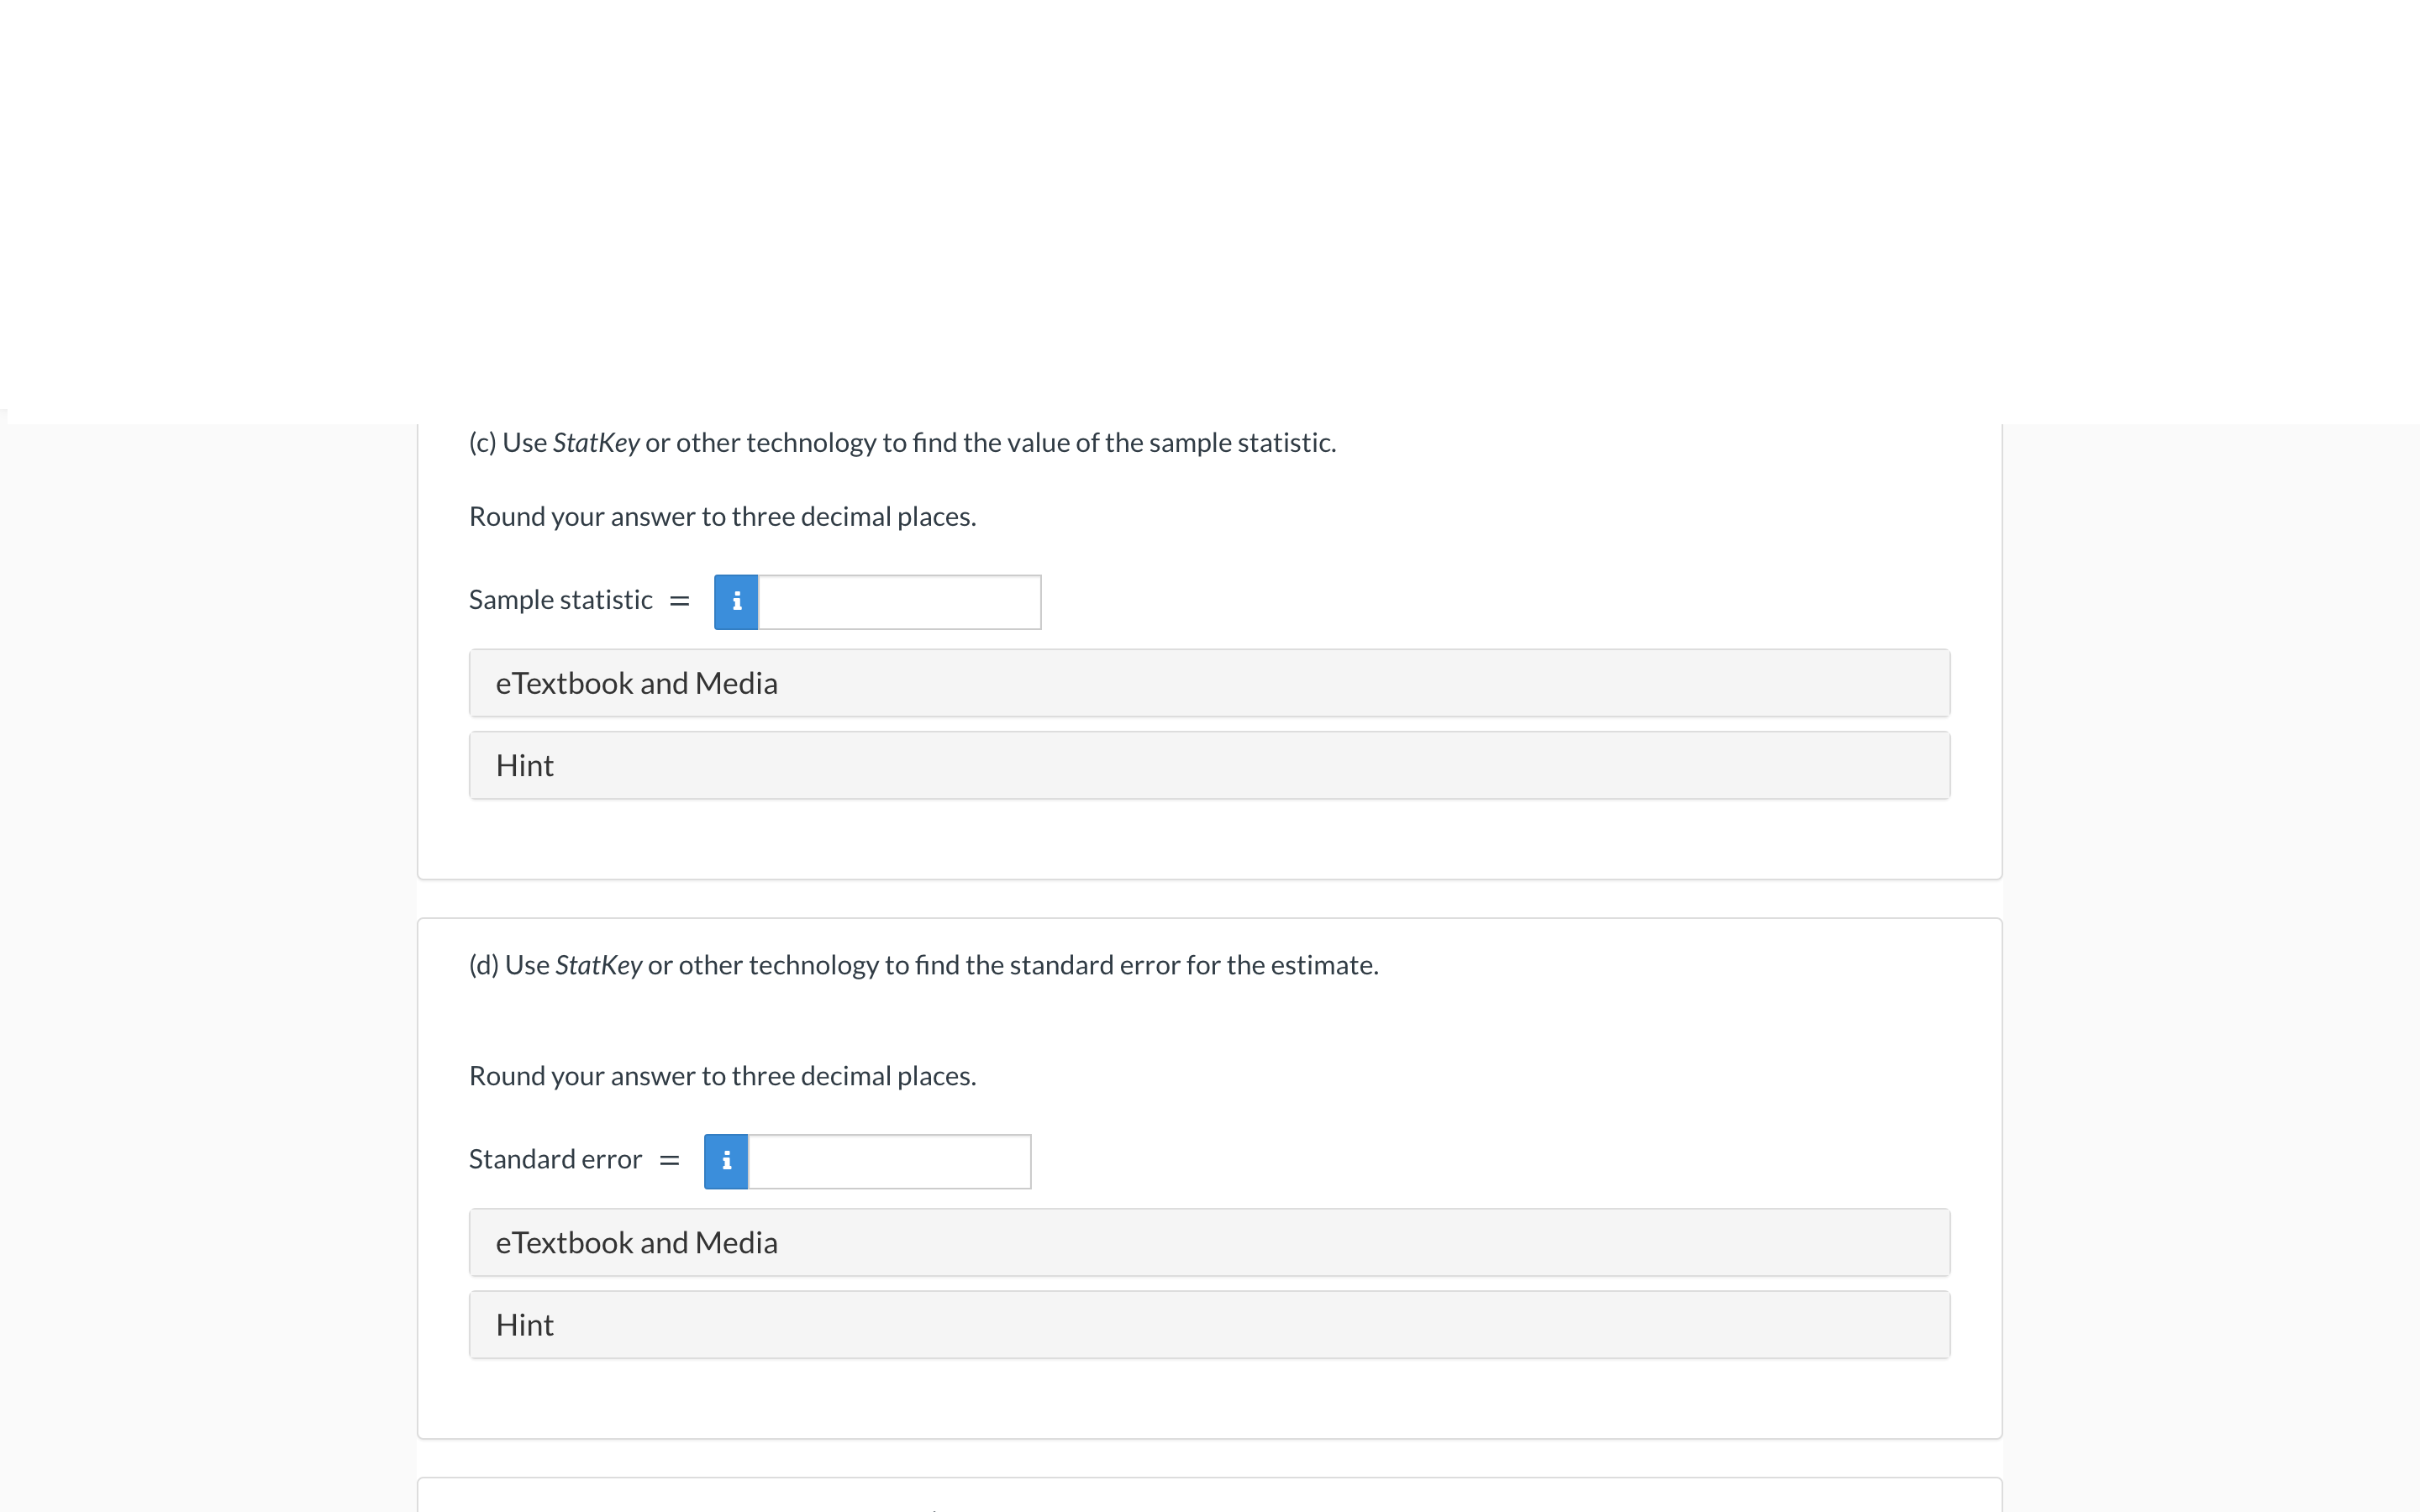
Task: Click the i icon next to the first answer box
Action: pos(736,601)
